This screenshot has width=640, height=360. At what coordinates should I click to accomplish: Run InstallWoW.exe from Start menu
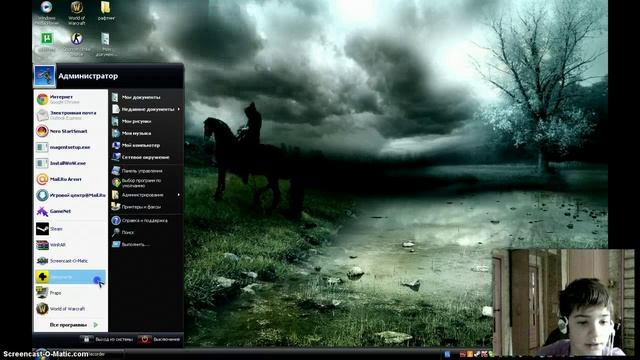point(70,163)
